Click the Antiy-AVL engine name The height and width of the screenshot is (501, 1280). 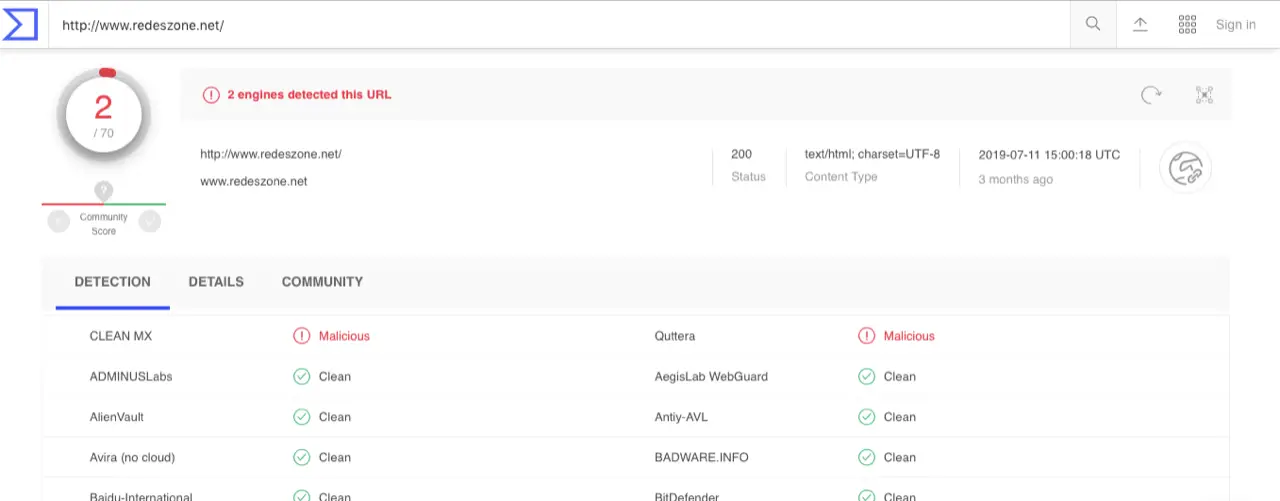(x=681, y=417)
